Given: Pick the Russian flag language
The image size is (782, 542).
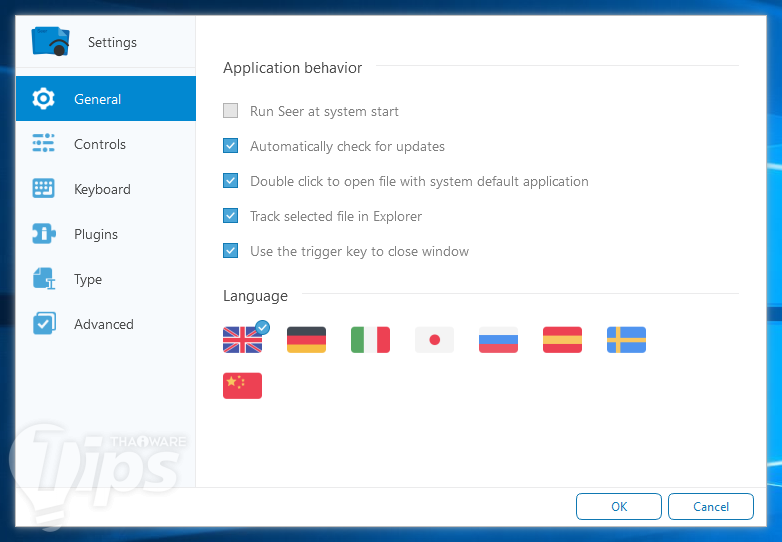Looking at the screenshot, I should coord(498,340).
